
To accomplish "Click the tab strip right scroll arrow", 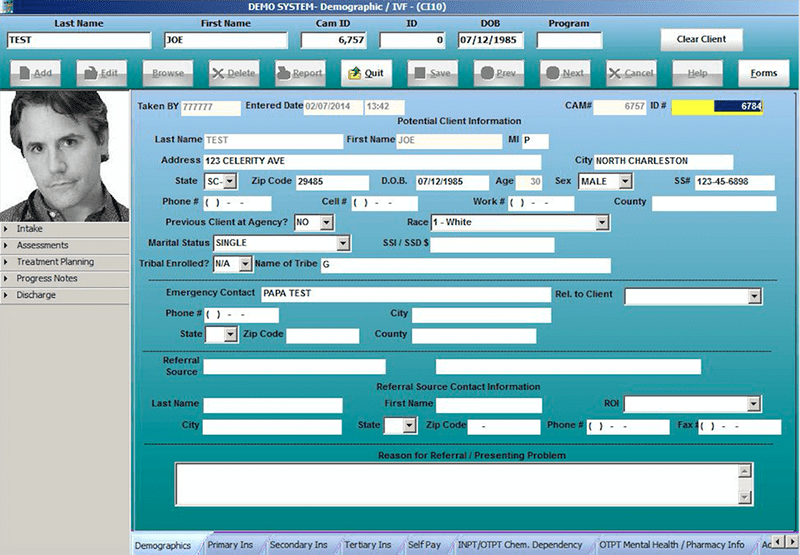I will point(791,541).
